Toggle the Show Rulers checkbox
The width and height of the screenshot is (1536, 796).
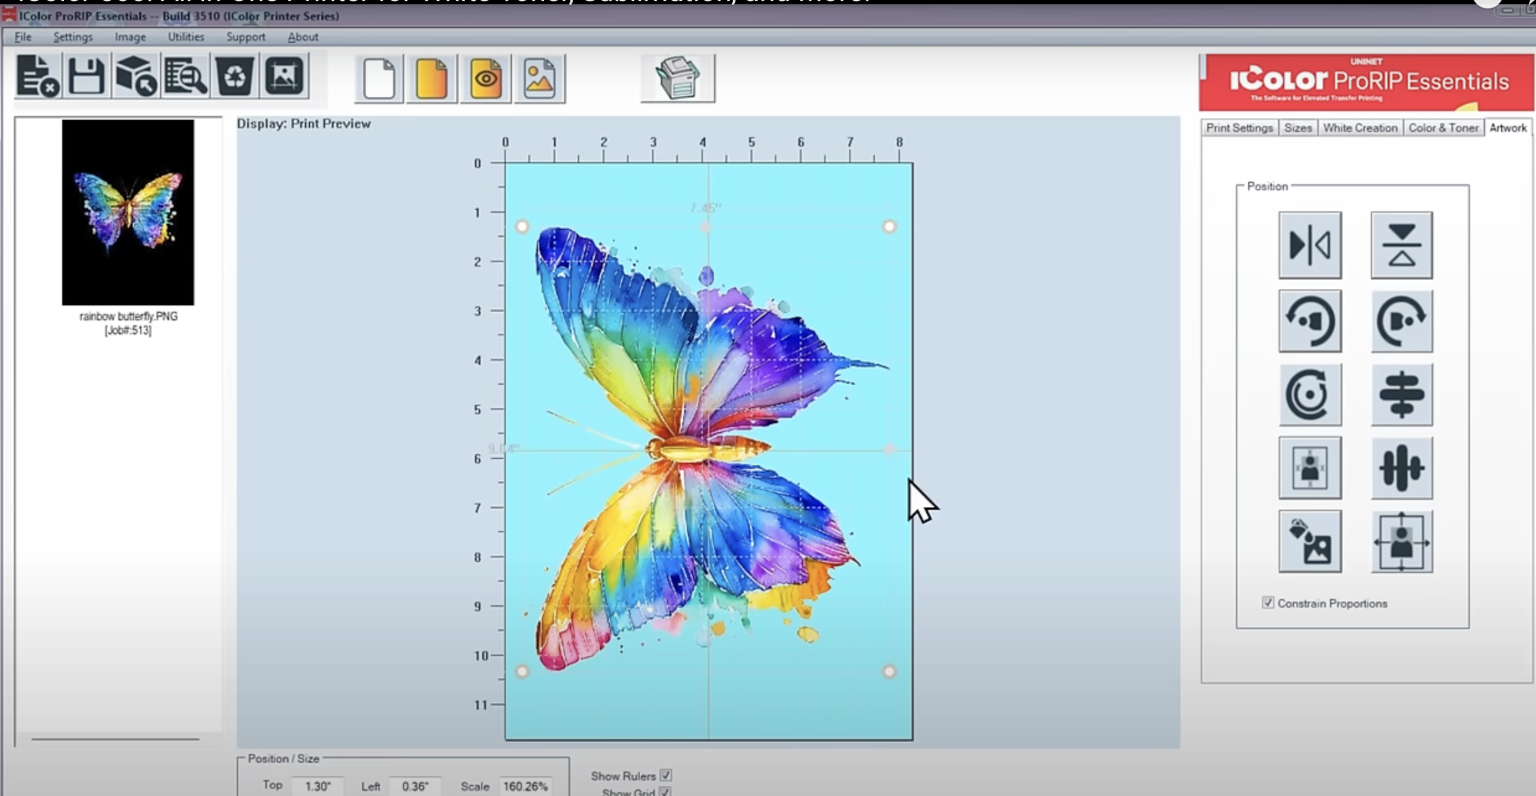tap(666, 775)
